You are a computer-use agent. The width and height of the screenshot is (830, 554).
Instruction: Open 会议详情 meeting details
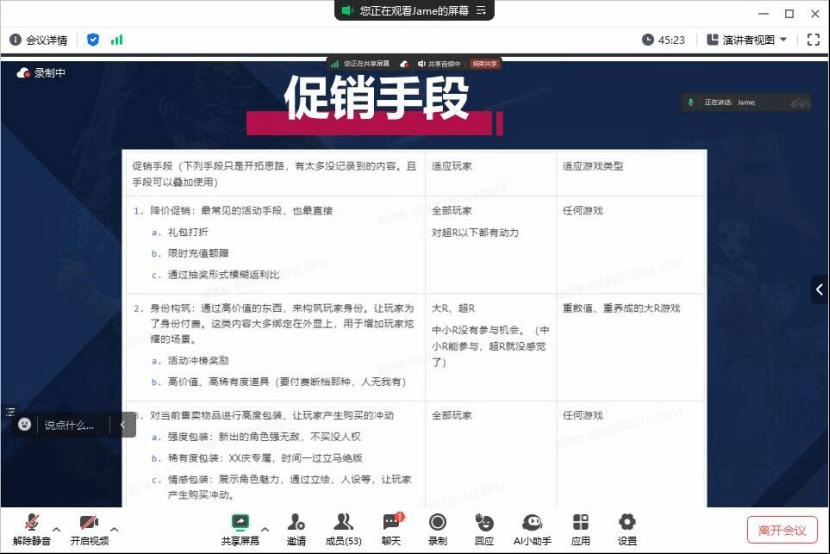[x=39, y=40]
